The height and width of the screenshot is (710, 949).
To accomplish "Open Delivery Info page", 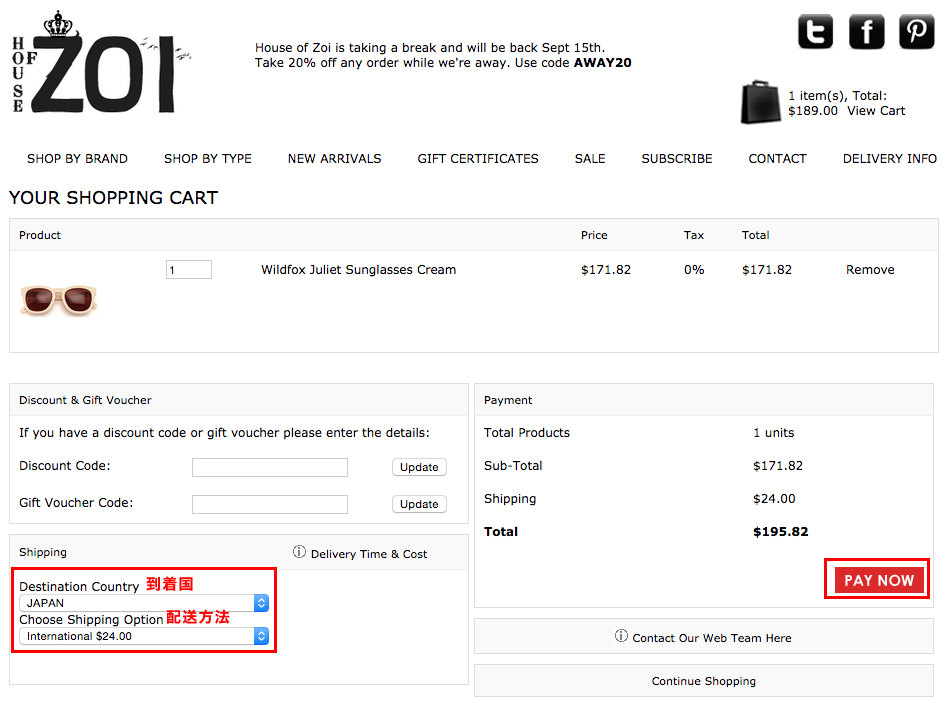I will coord(890,159).
